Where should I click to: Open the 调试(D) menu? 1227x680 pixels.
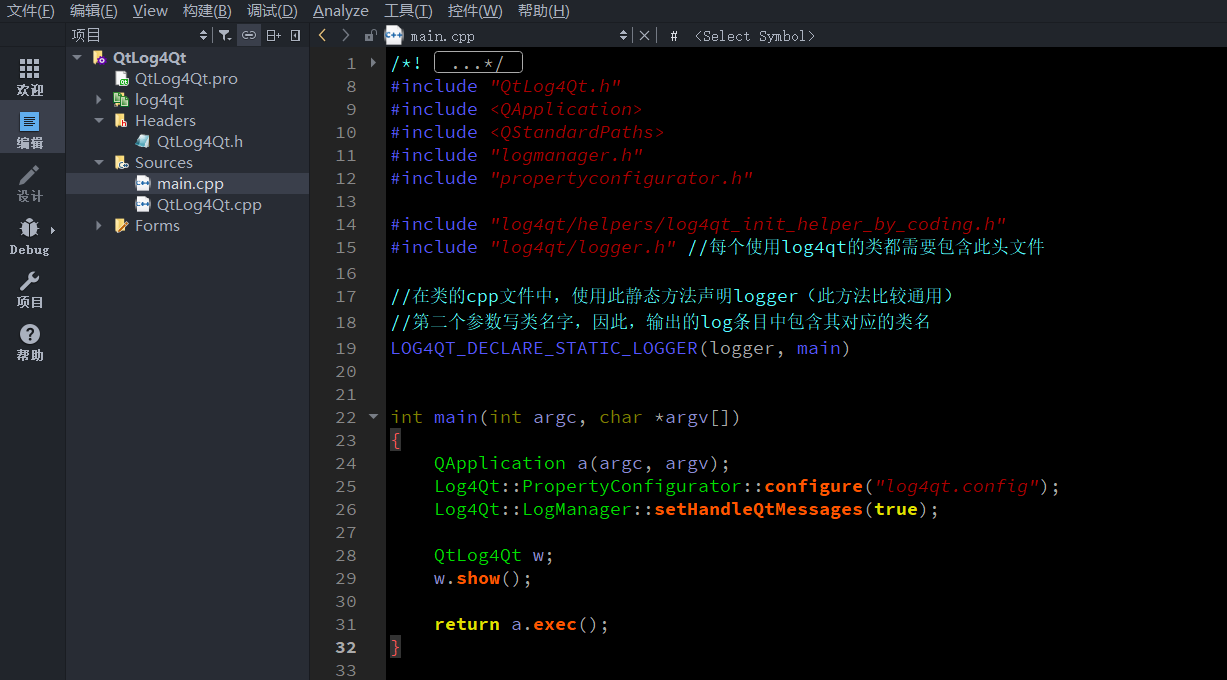pos(272,11)
